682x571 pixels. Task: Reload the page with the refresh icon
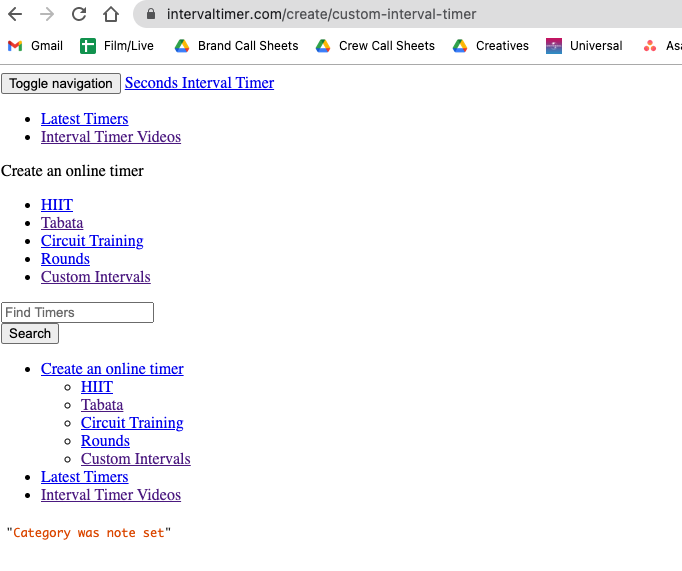point(79,14)
